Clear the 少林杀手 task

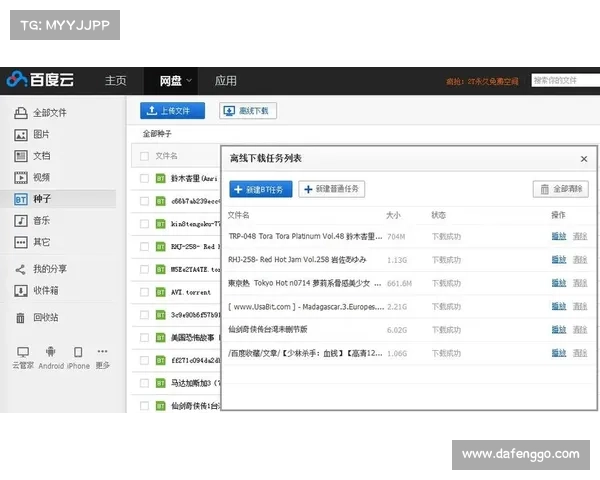pos(580,353)
